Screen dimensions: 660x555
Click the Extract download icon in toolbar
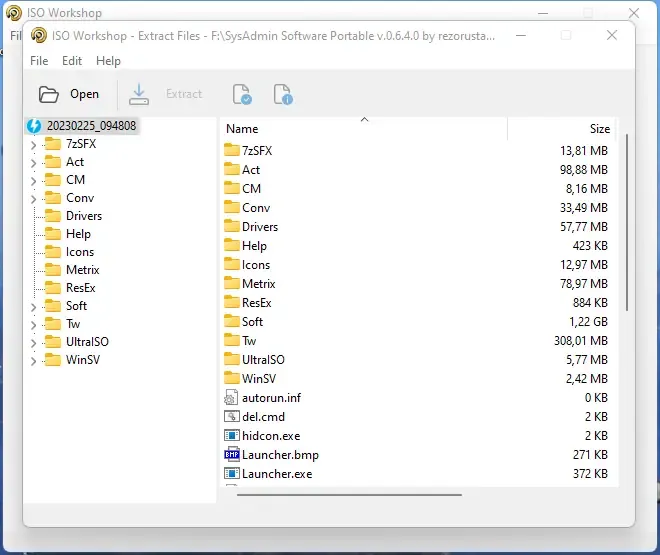point(139,94)
